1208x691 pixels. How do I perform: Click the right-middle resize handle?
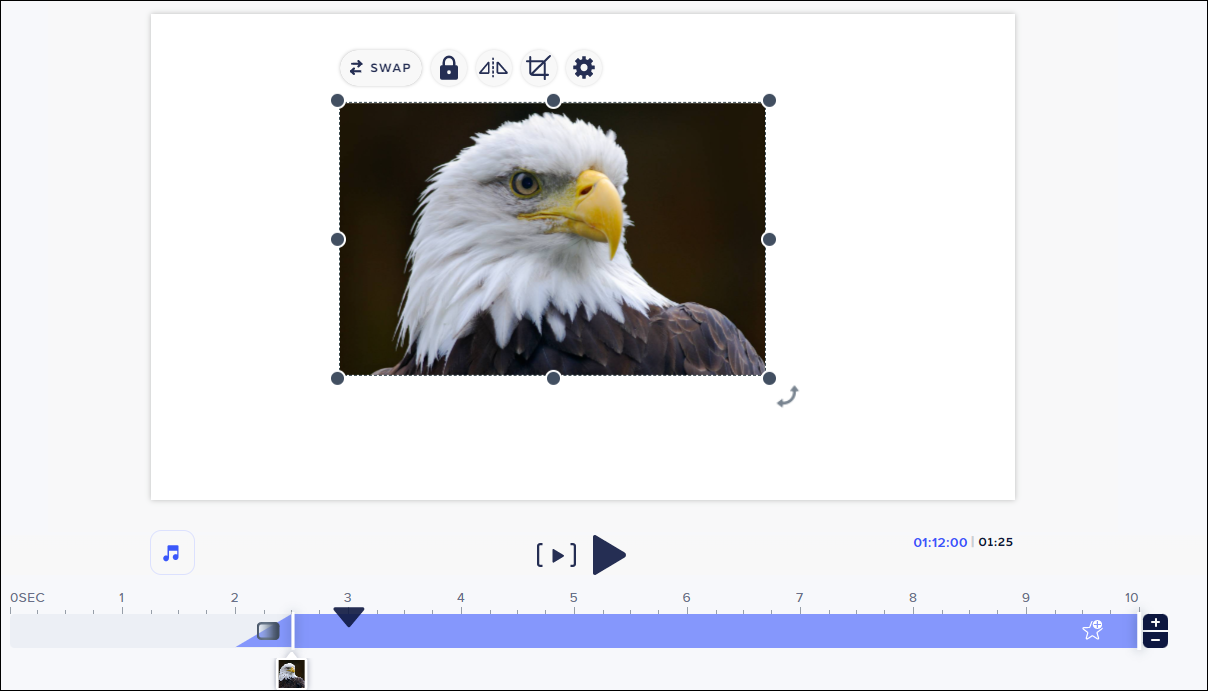click(769, 239)
